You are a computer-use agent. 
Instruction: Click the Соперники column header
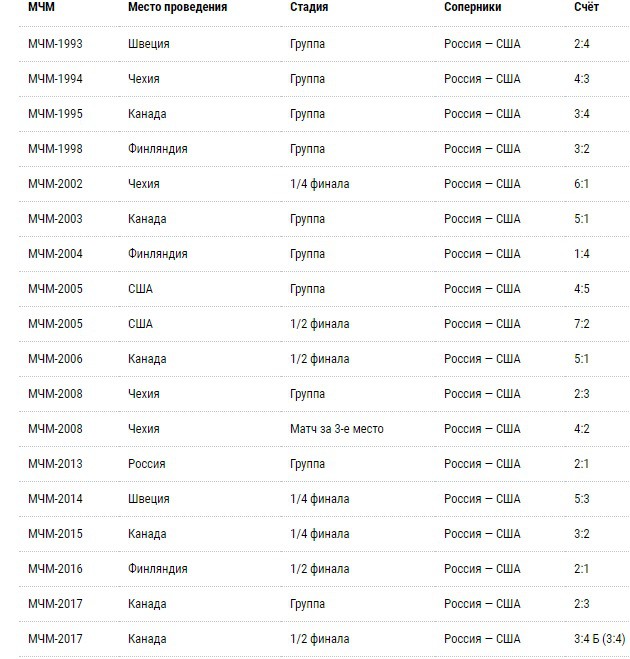point(472,8)
